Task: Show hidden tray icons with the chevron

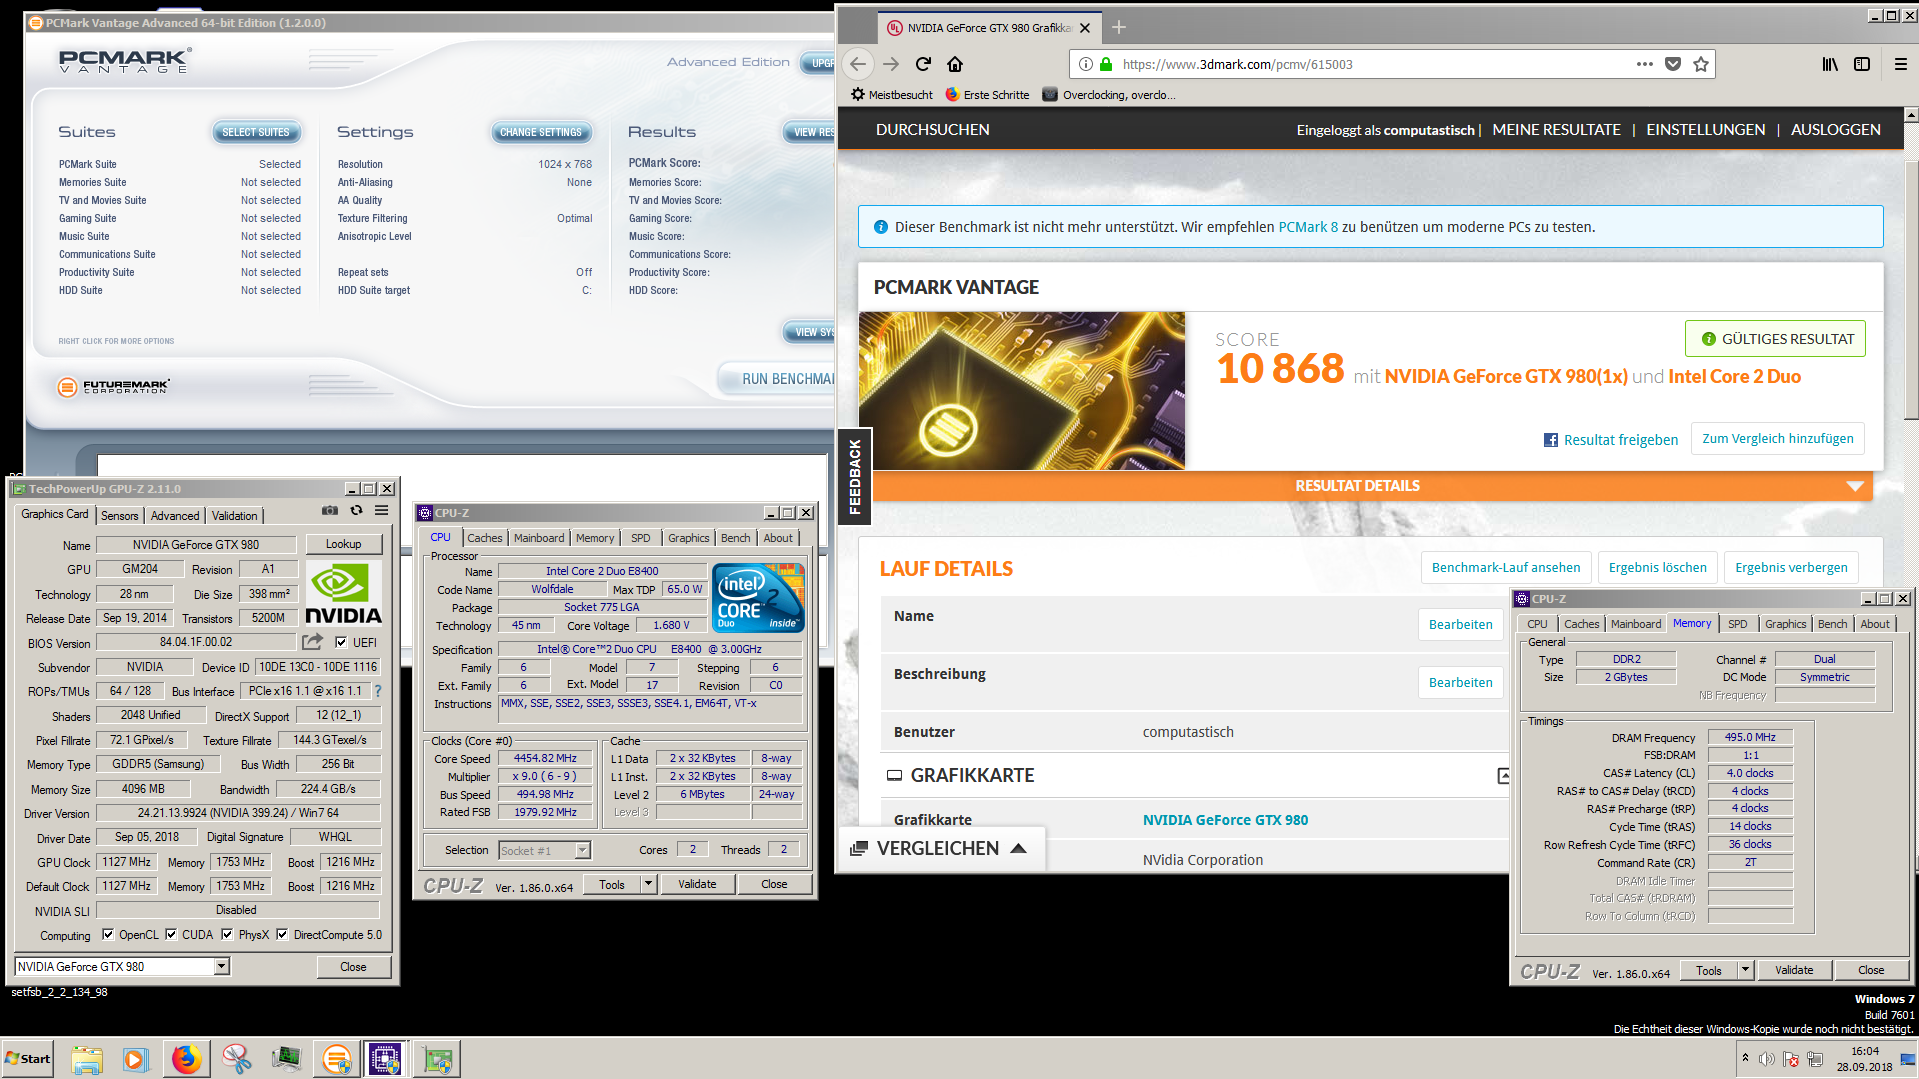Action: [x=1745, y=1058]
